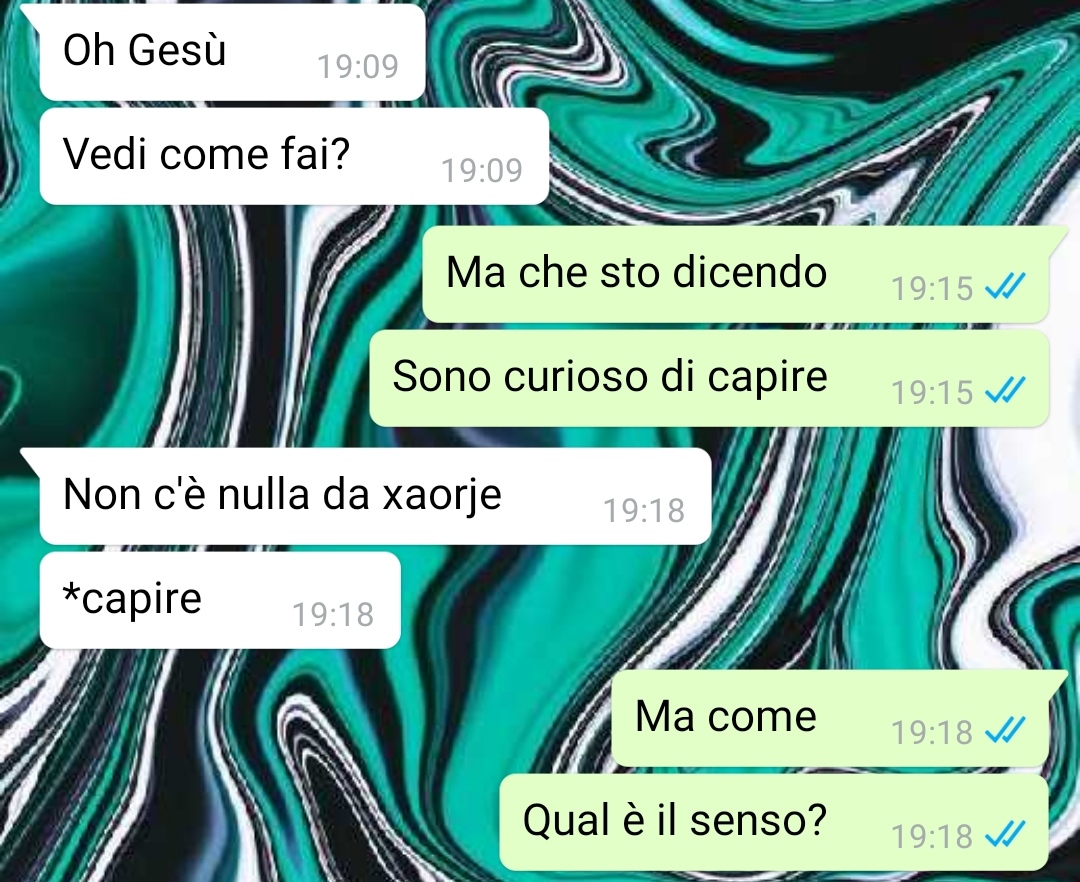Click 19:09 timestamp on 'Vedi come fai?'
This screenshot has height=882, width=1080.
[x=482, y=171]
